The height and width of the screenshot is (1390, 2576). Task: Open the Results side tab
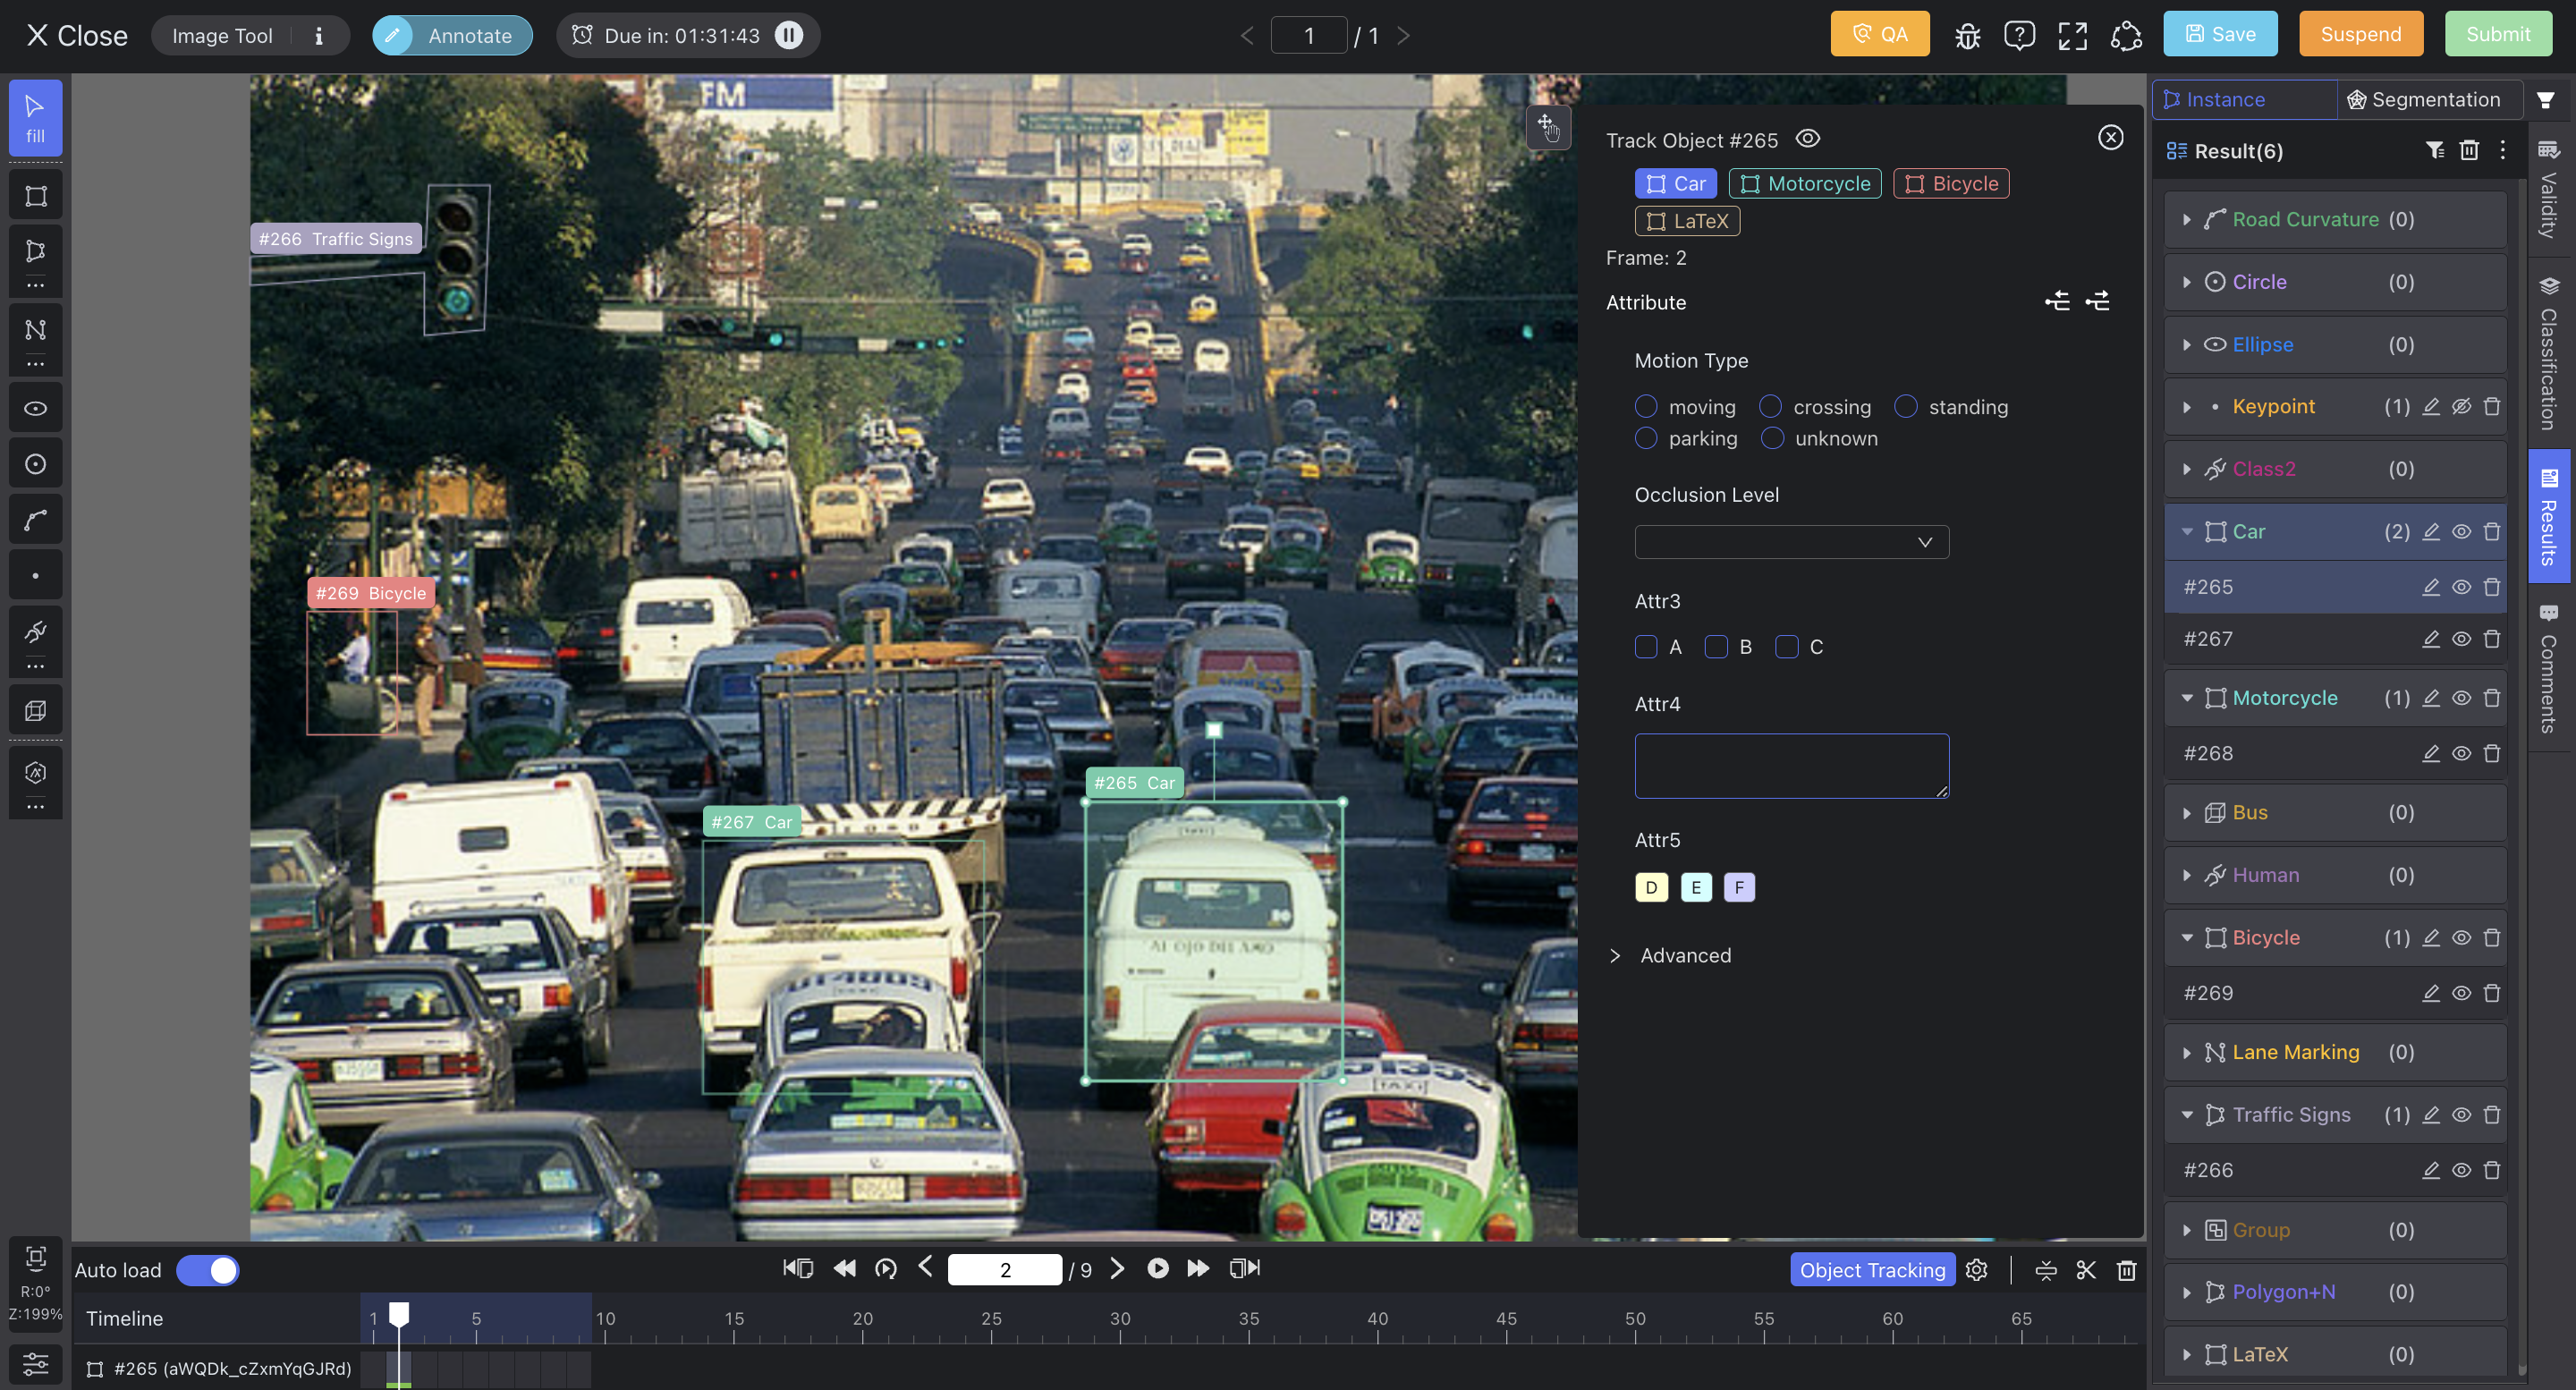tap(2549, 516)
